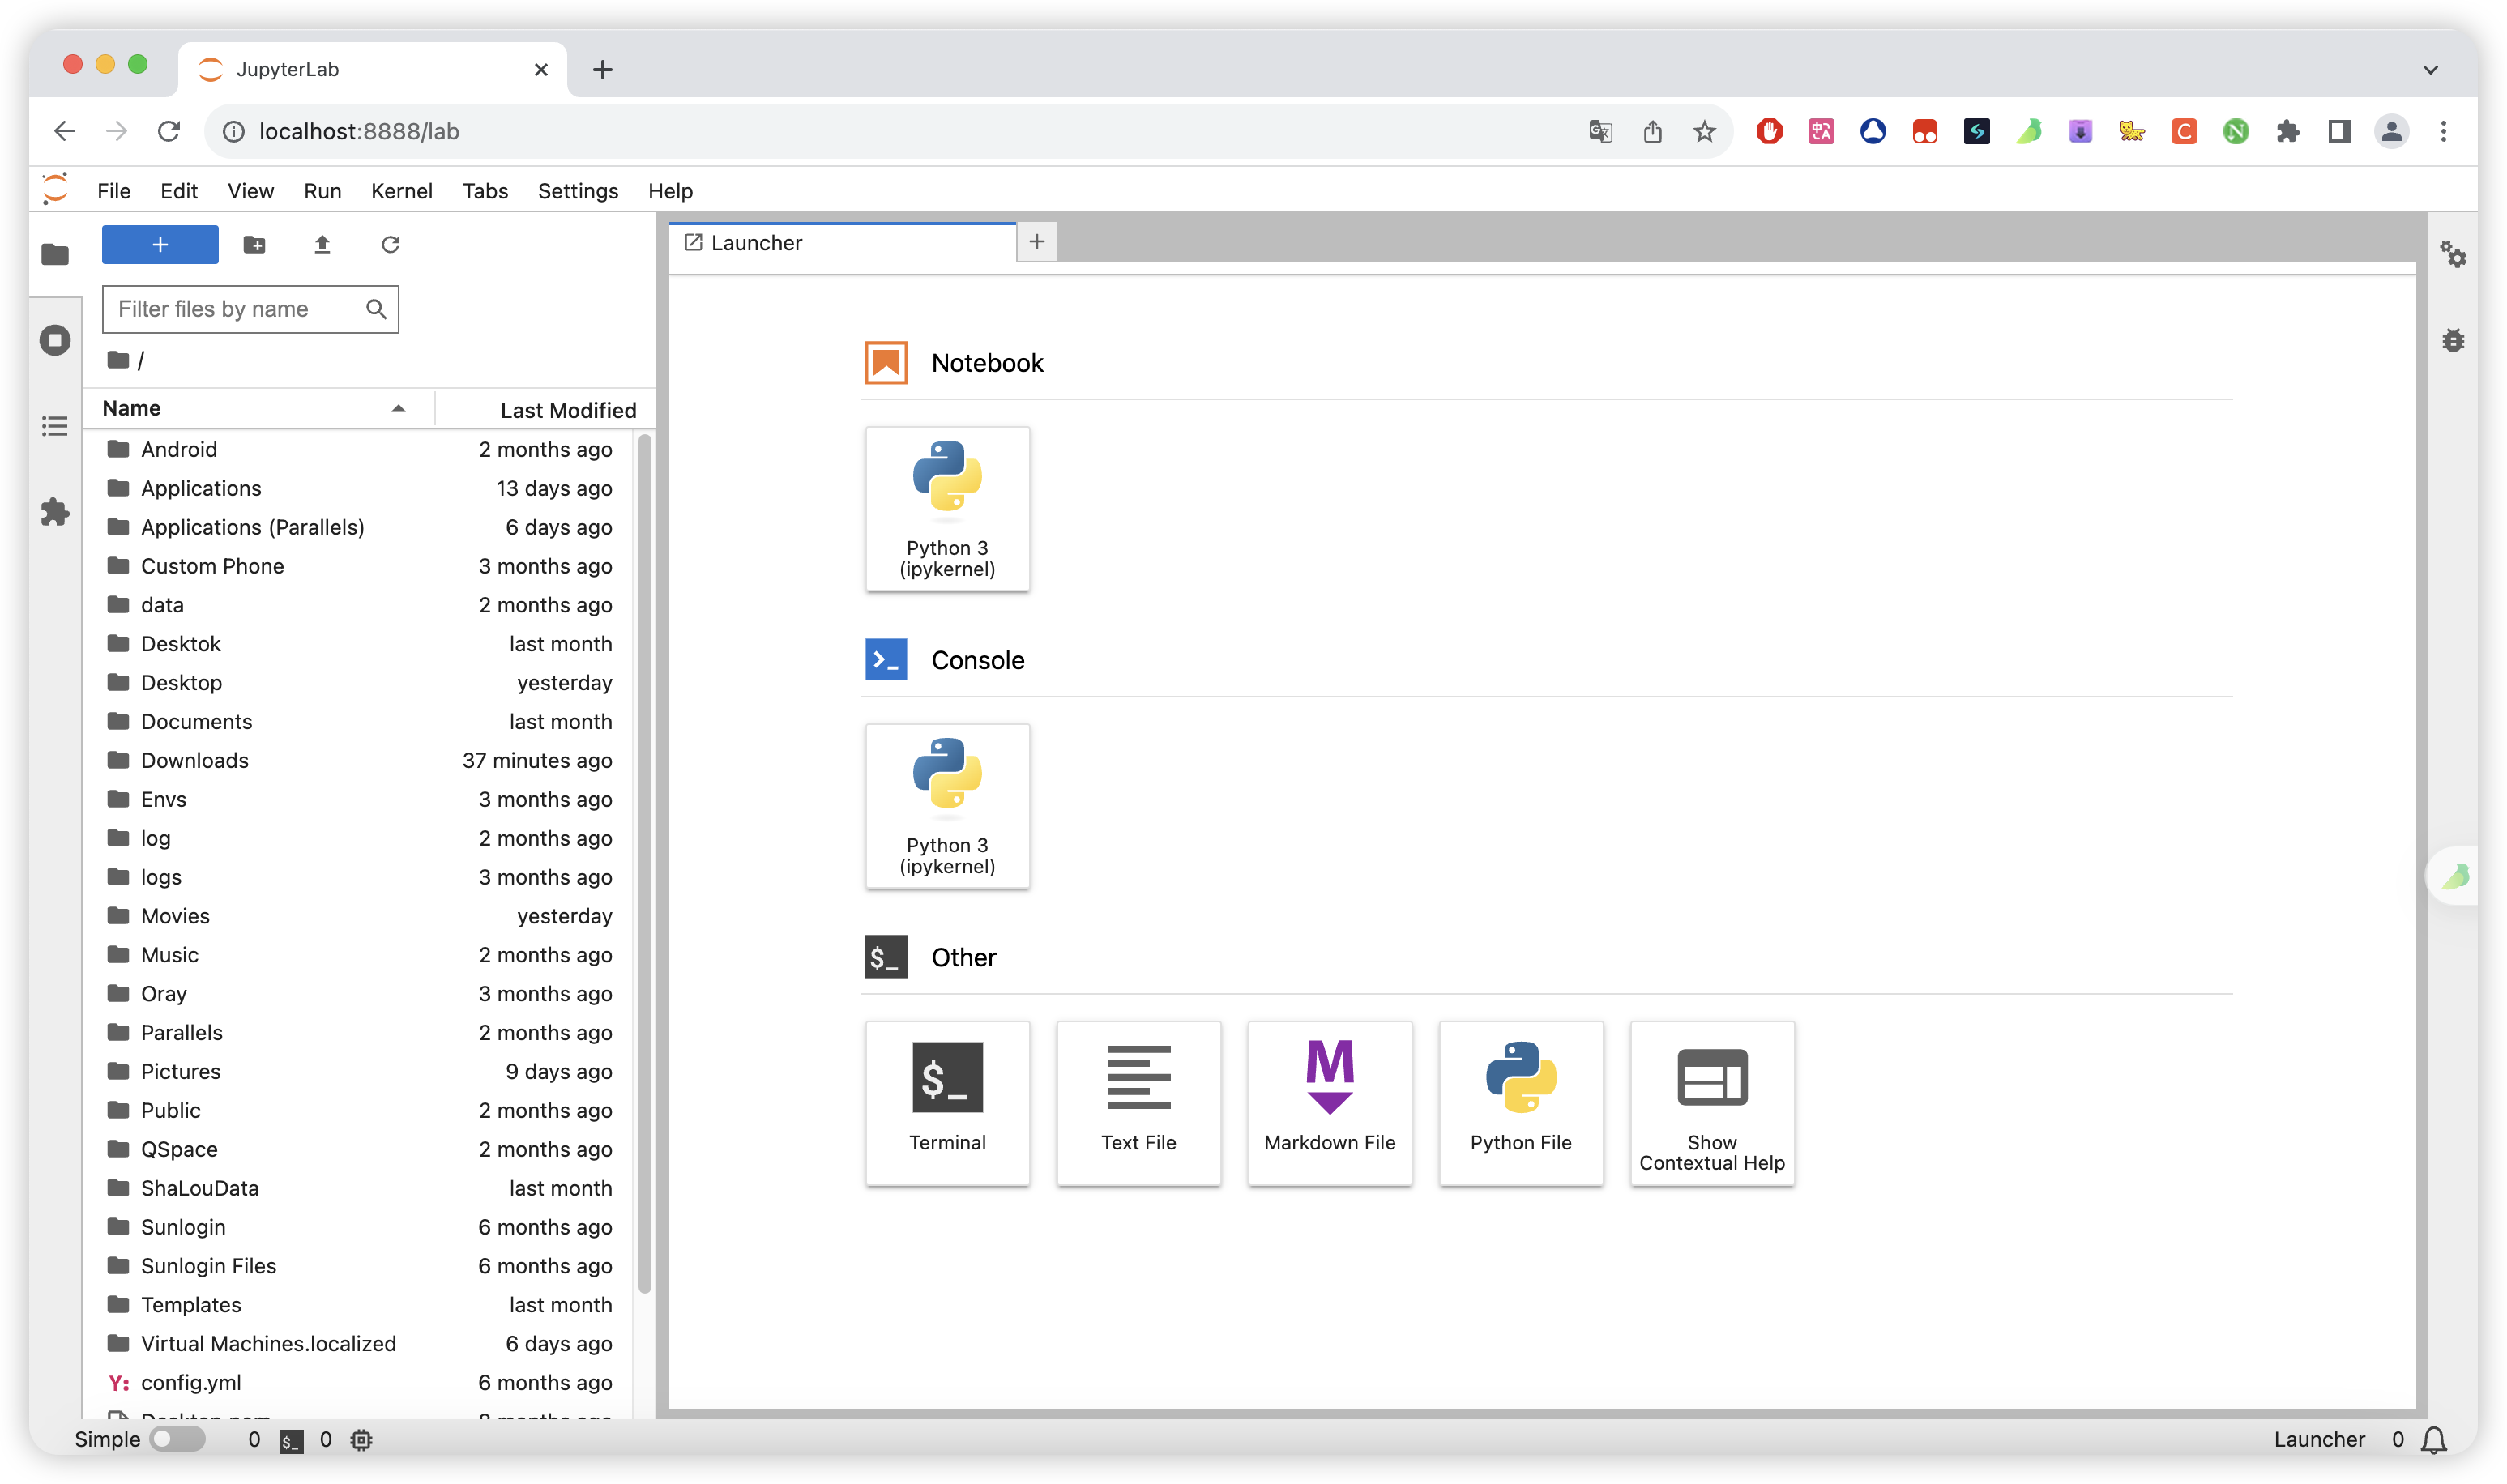
Task: Open the File menu
Action: (x=113, y=190)
